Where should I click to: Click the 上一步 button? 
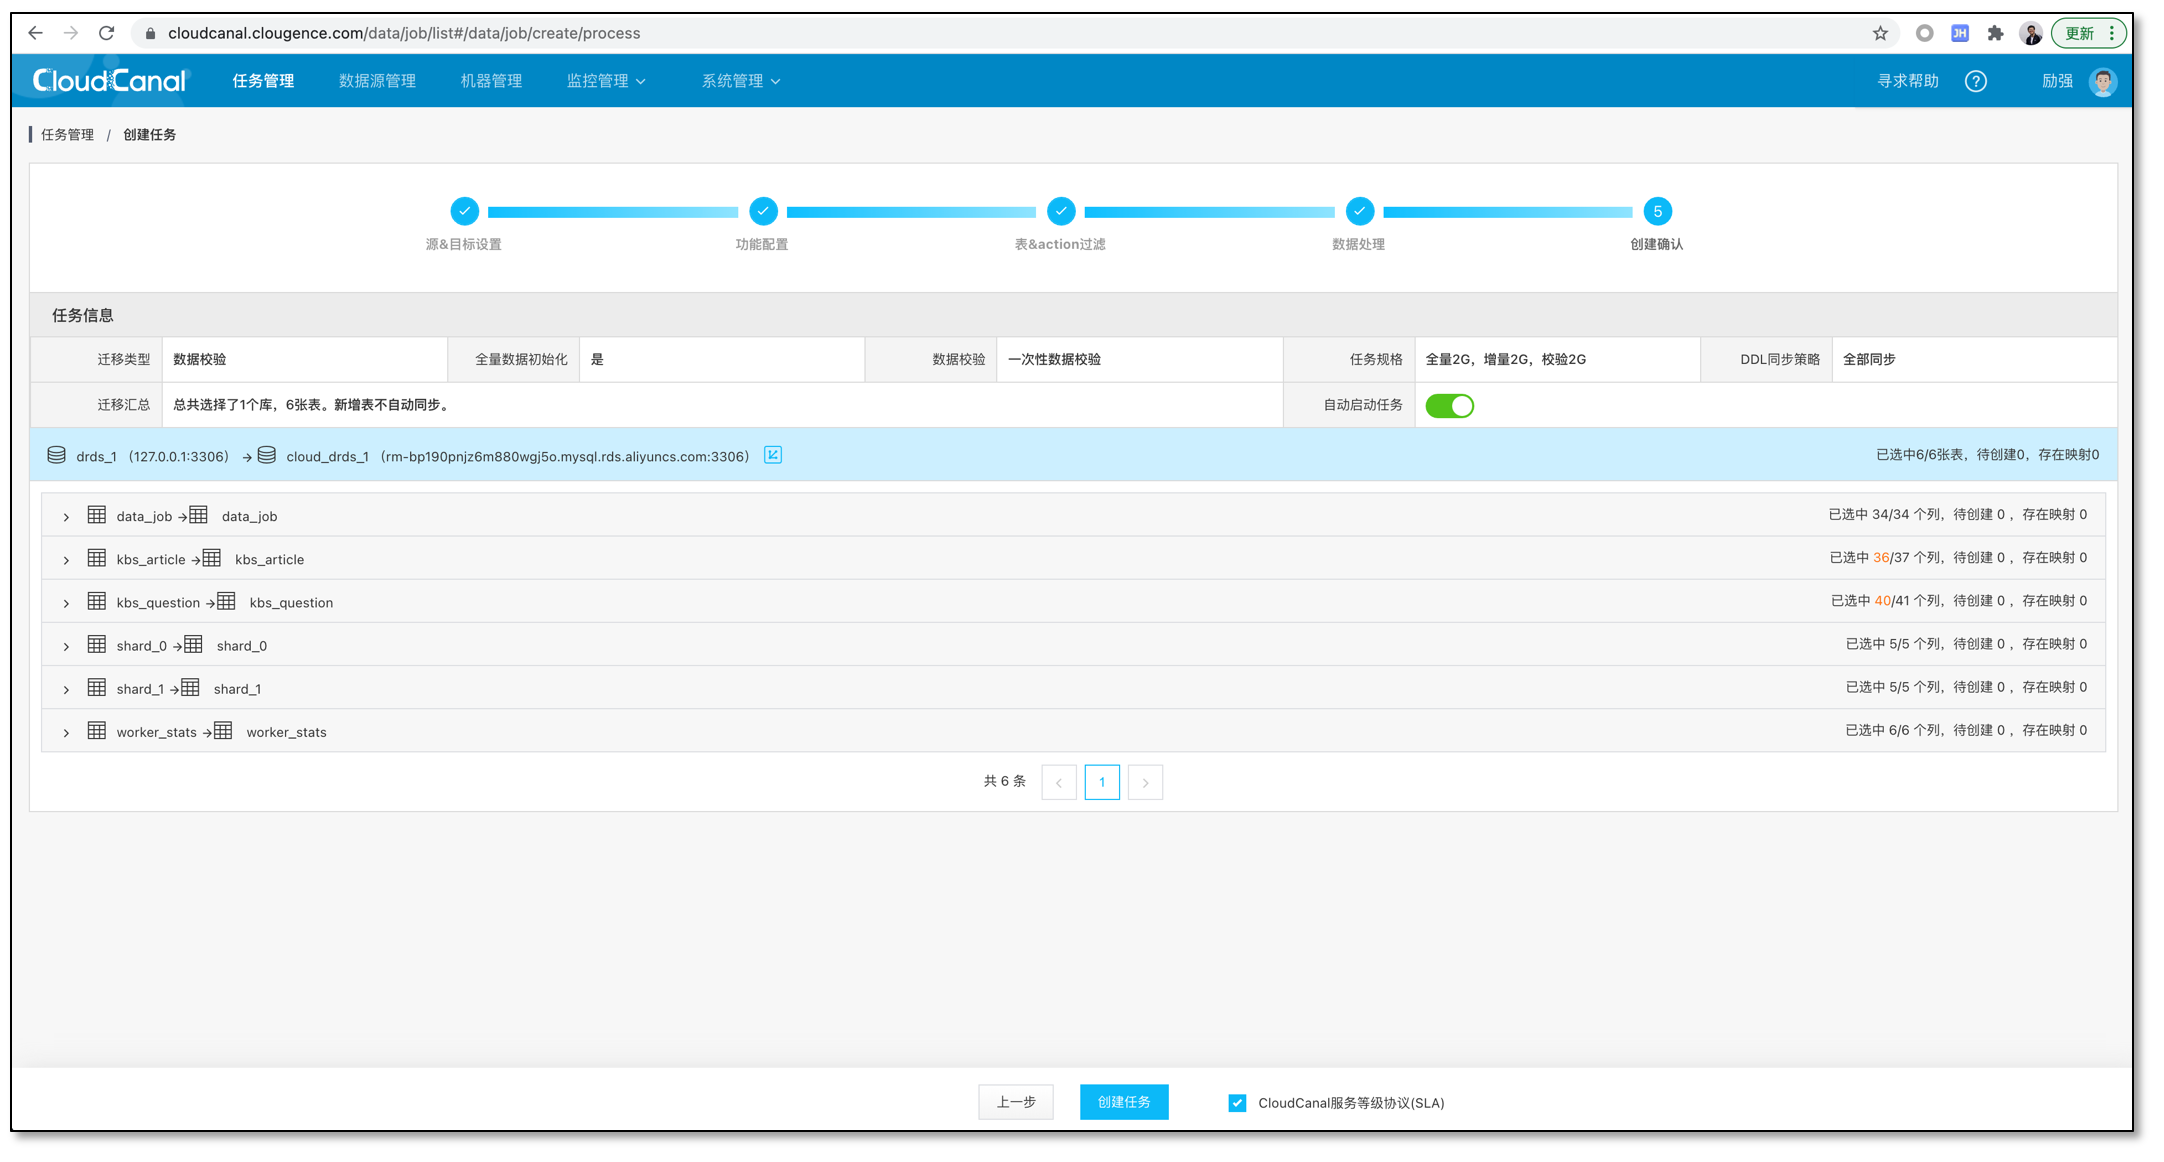(1016, 1102)
